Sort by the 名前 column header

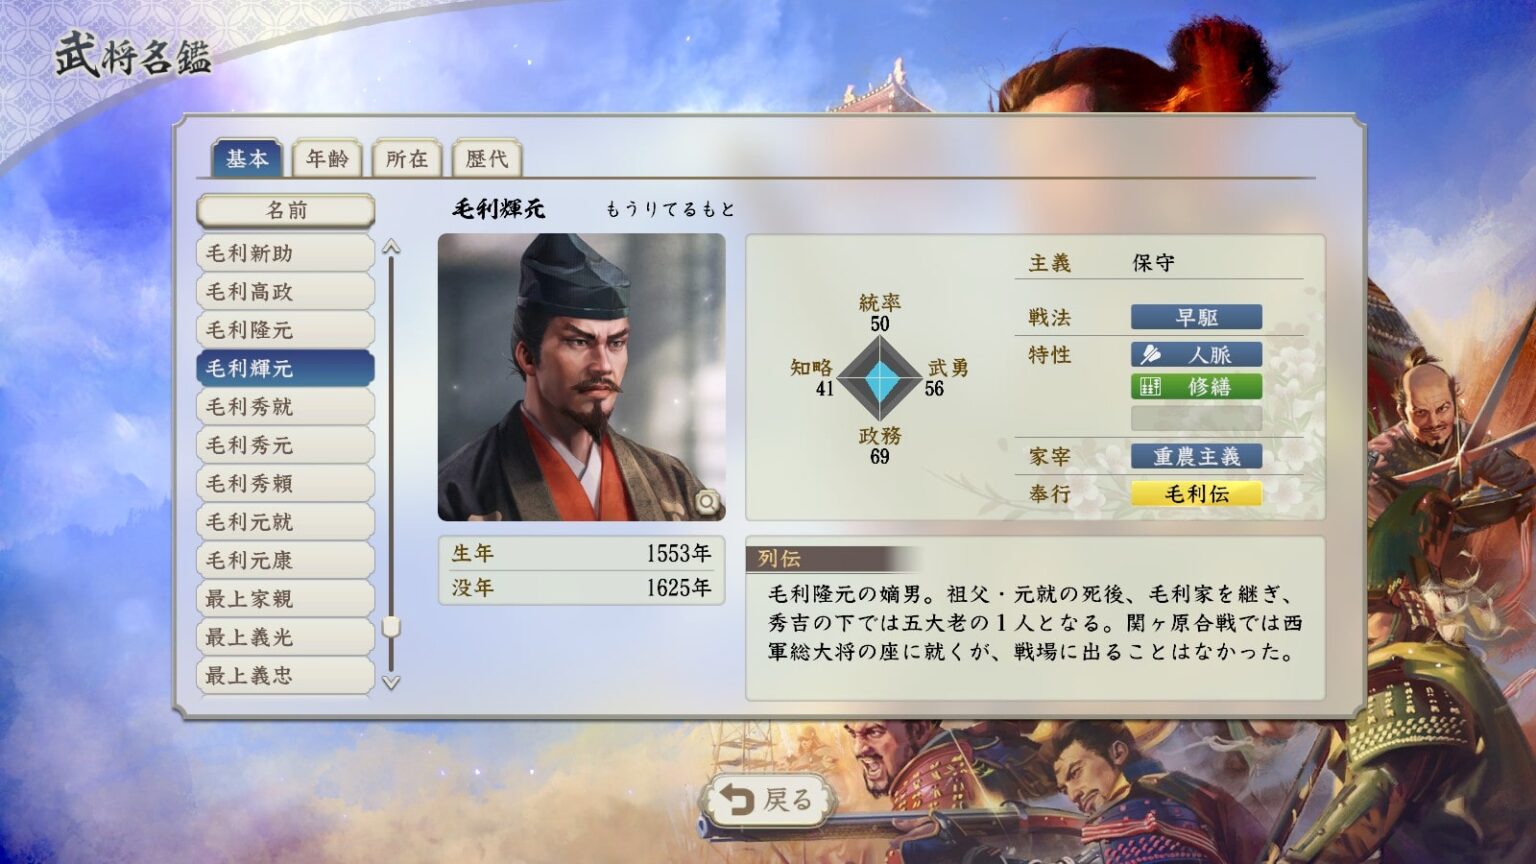click(286, 211)
